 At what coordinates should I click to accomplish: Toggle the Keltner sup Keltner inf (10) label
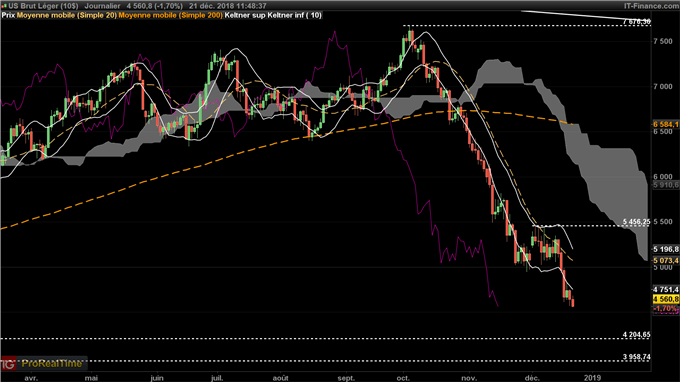point(273,15)
